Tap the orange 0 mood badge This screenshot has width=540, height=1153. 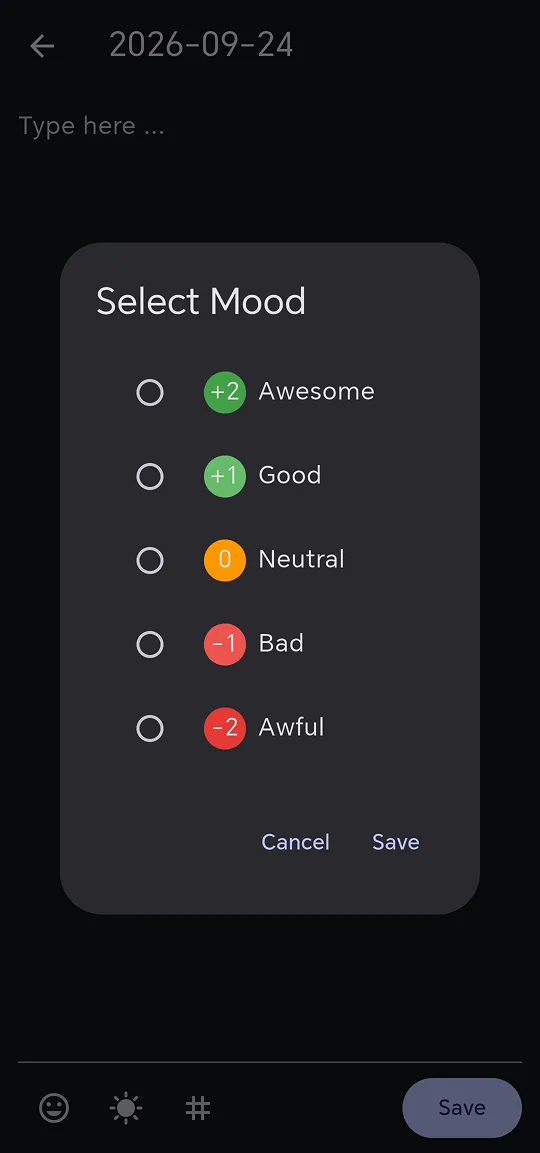[x=224, y=560]
